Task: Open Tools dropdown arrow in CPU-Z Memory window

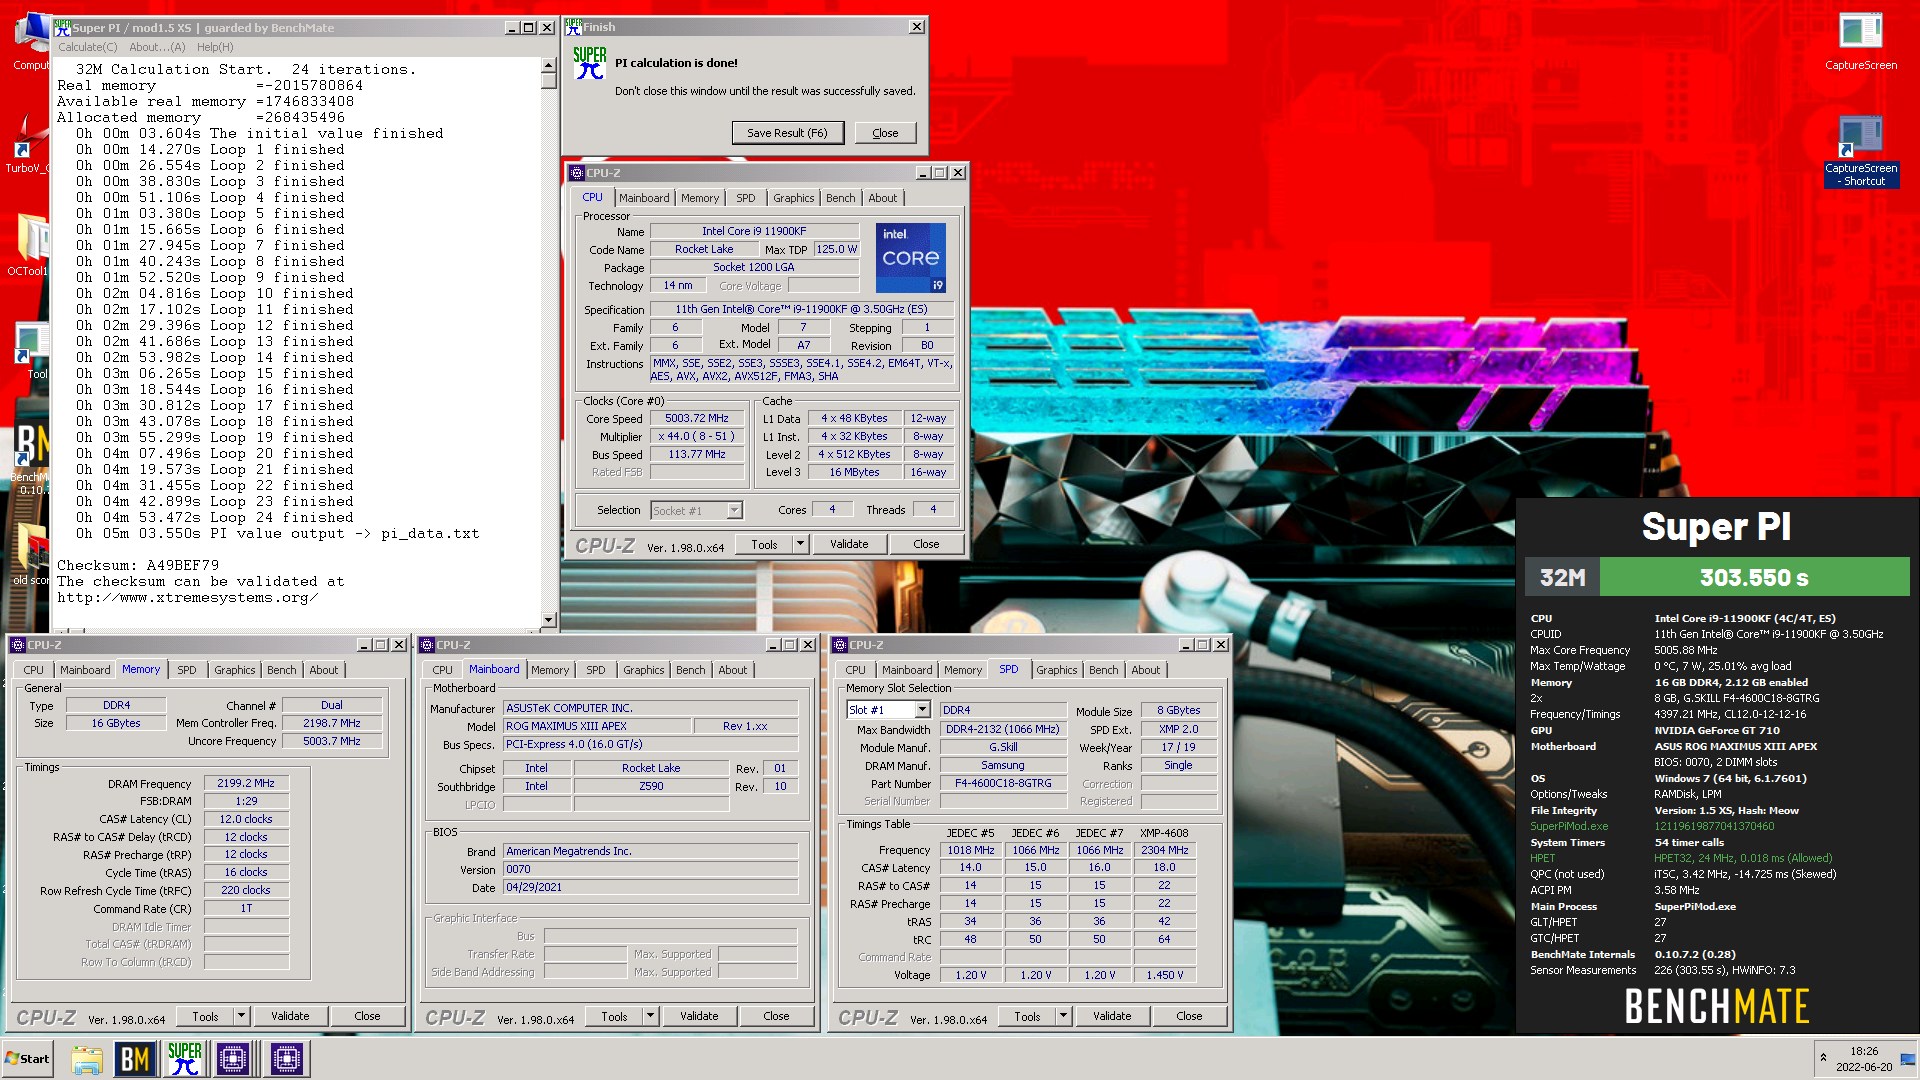Action: pos(241,1016)
